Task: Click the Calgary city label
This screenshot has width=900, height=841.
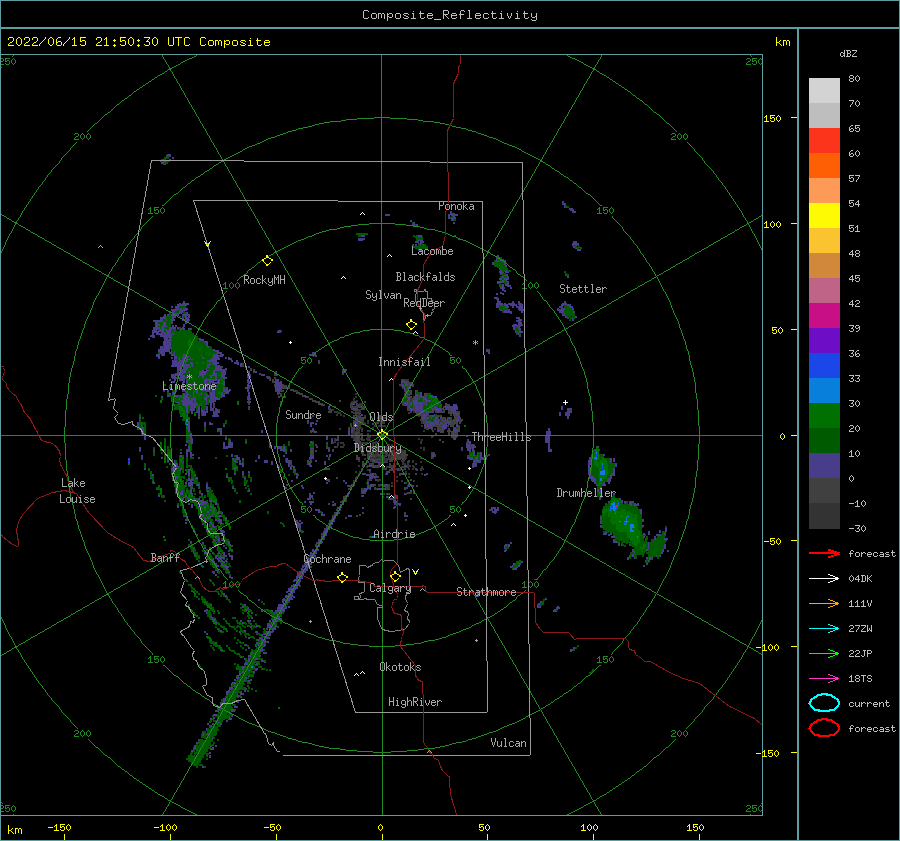Action: (390, 588)
